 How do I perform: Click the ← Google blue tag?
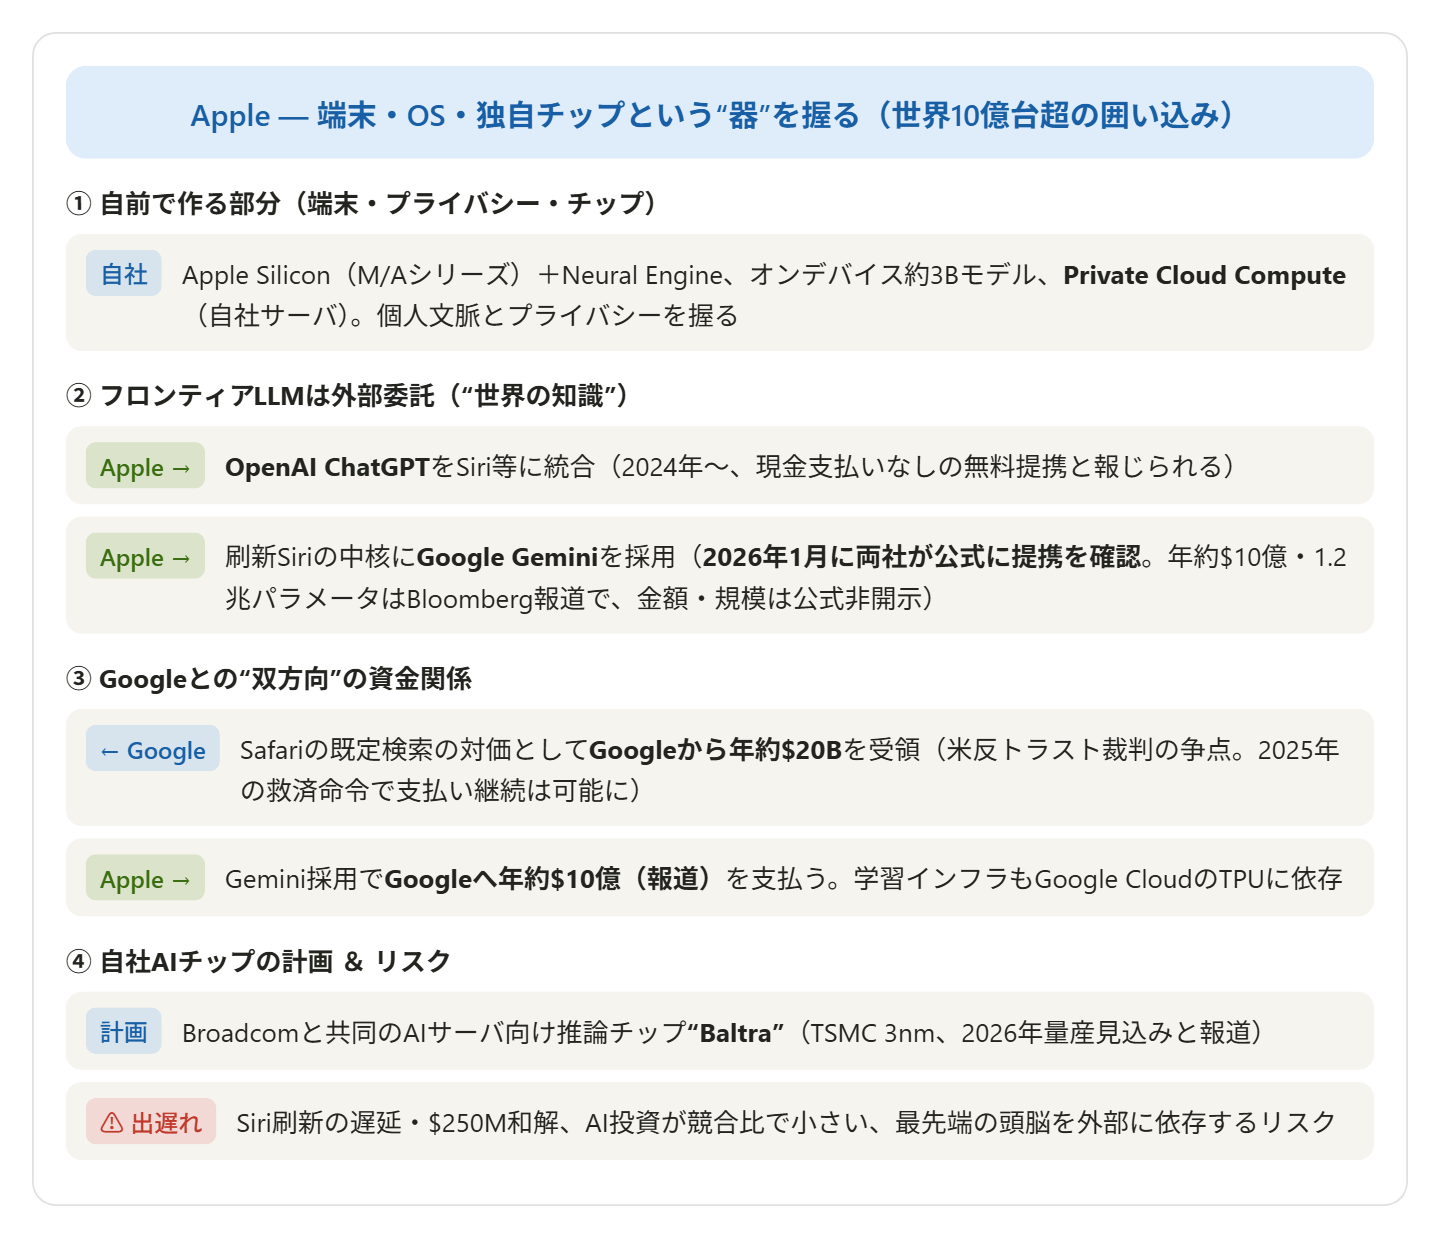[153, 750]
